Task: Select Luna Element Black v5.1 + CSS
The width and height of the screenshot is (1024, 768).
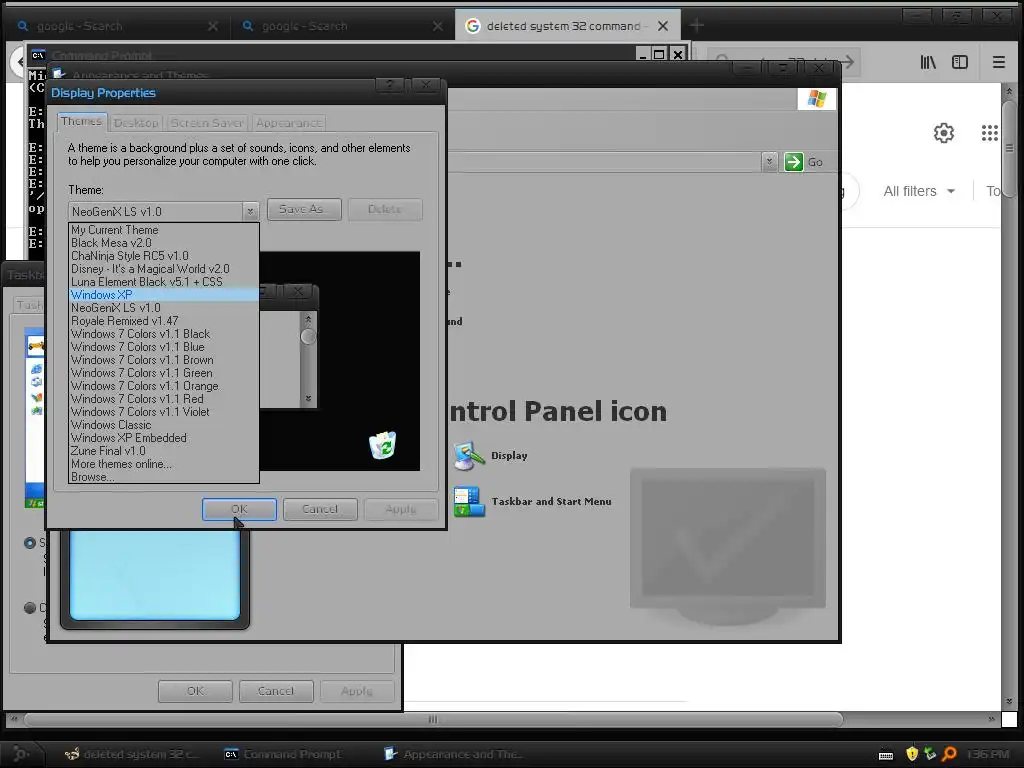Action: click(x=163, y=282)
